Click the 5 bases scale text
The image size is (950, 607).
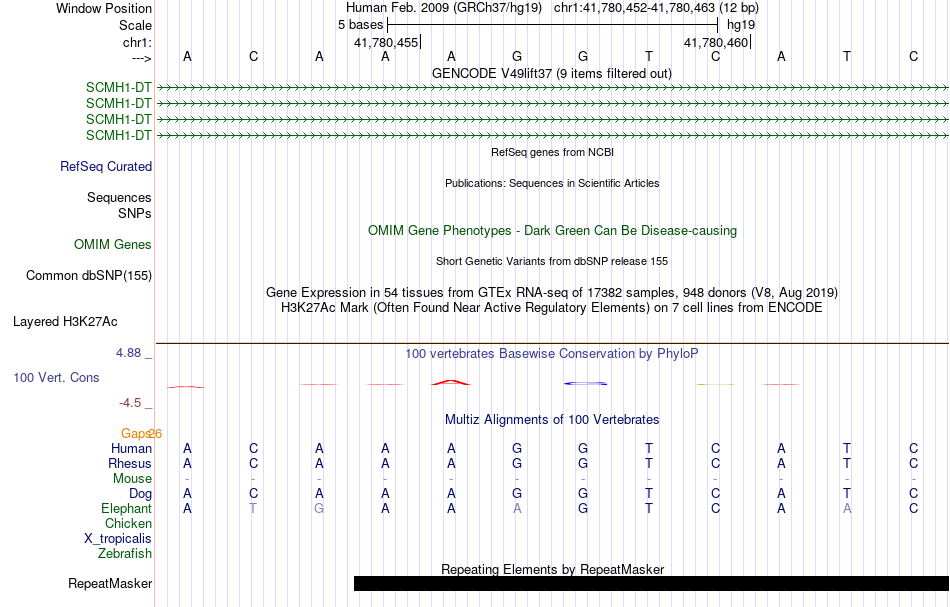(360, 25)
